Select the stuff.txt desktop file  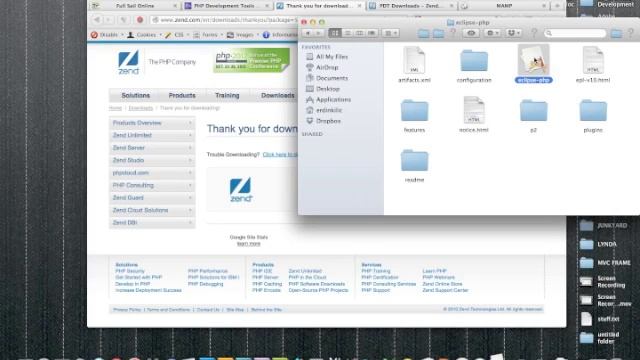pyautogui.click(x=599, y=319)
